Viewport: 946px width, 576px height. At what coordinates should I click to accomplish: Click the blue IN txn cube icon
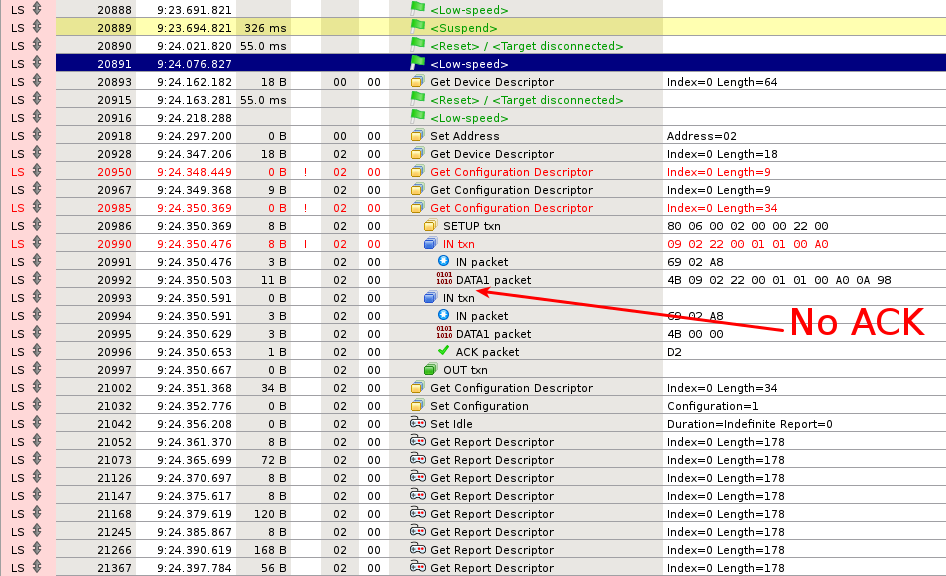click(x=430, y=244)
